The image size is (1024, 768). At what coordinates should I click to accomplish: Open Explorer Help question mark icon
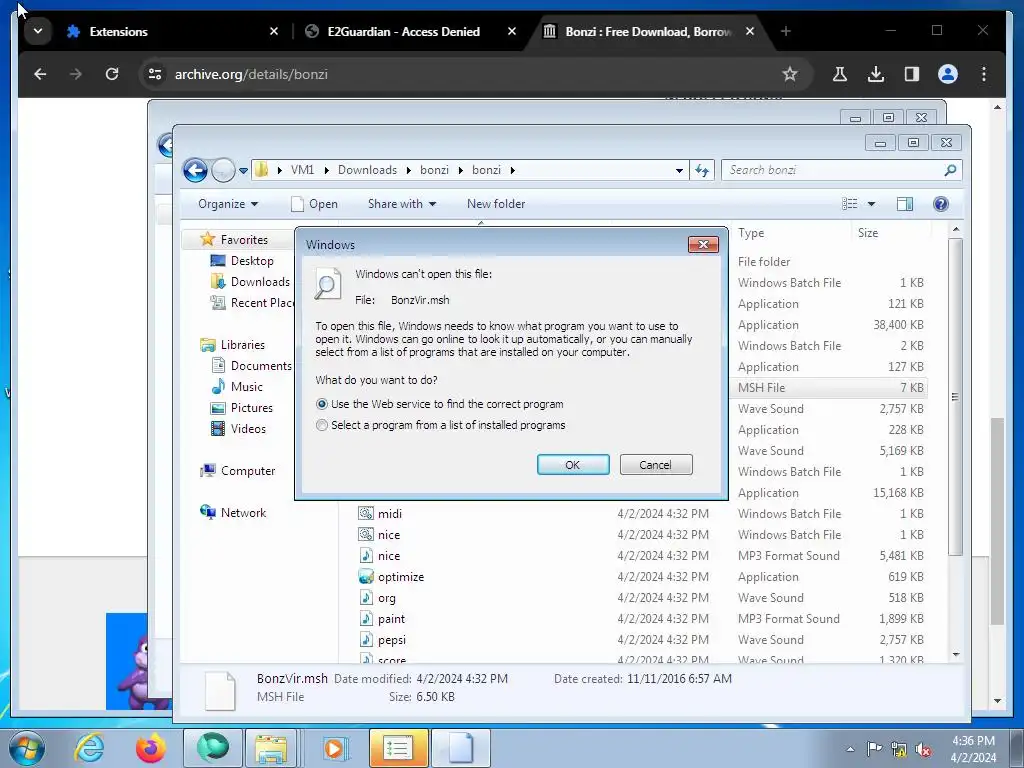click(x=940, y=204)
